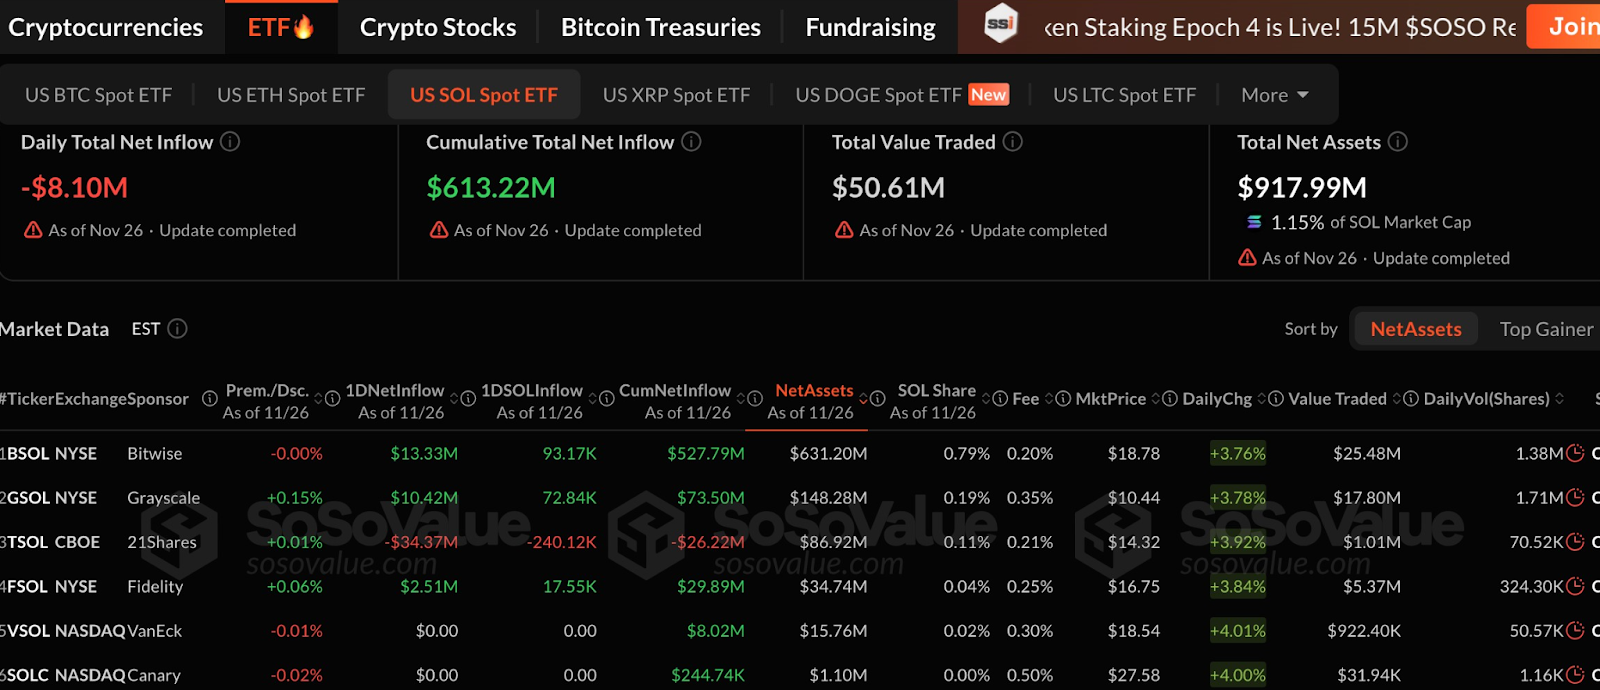Click the orange Join button
Viewport: 1600px width, 690px height.
click(x=1564, y=27)
